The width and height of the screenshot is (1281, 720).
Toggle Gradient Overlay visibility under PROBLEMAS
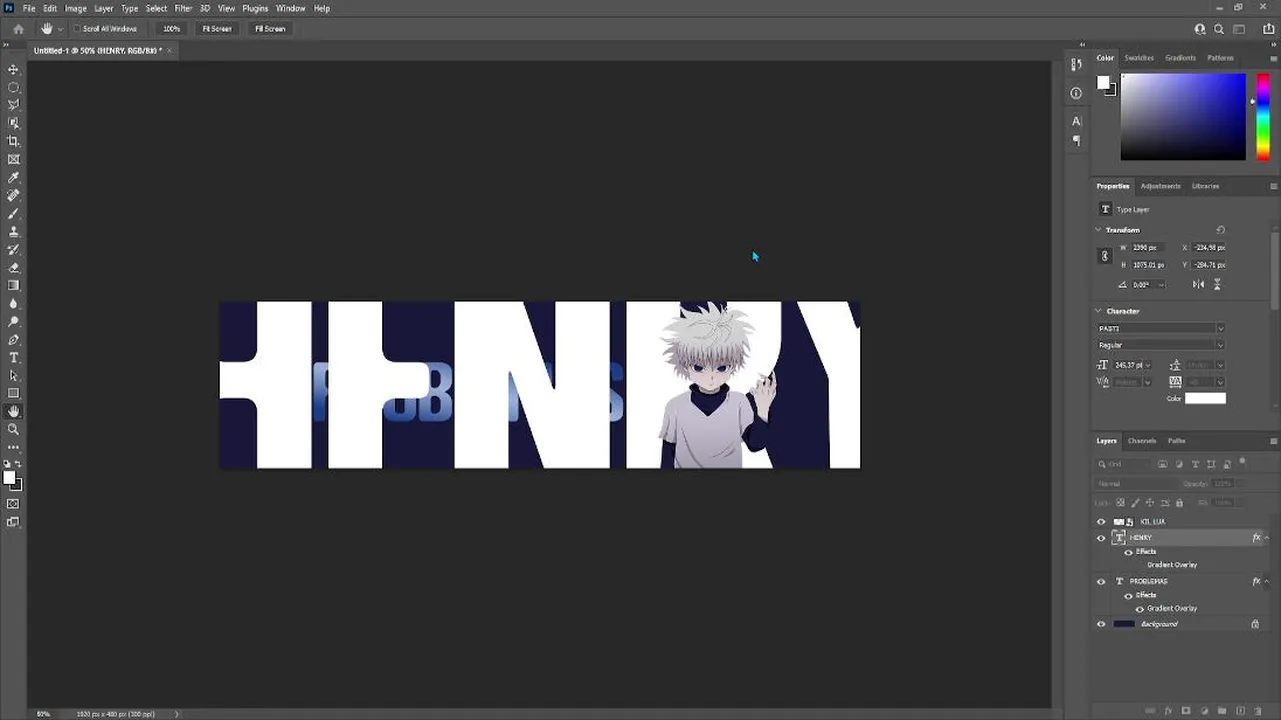tap(1140, 608)
